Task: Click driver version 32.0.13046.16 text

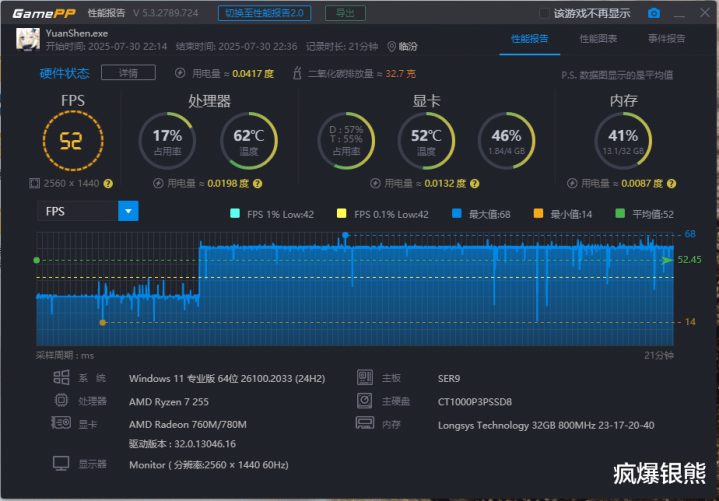Action: pos(183,444)
